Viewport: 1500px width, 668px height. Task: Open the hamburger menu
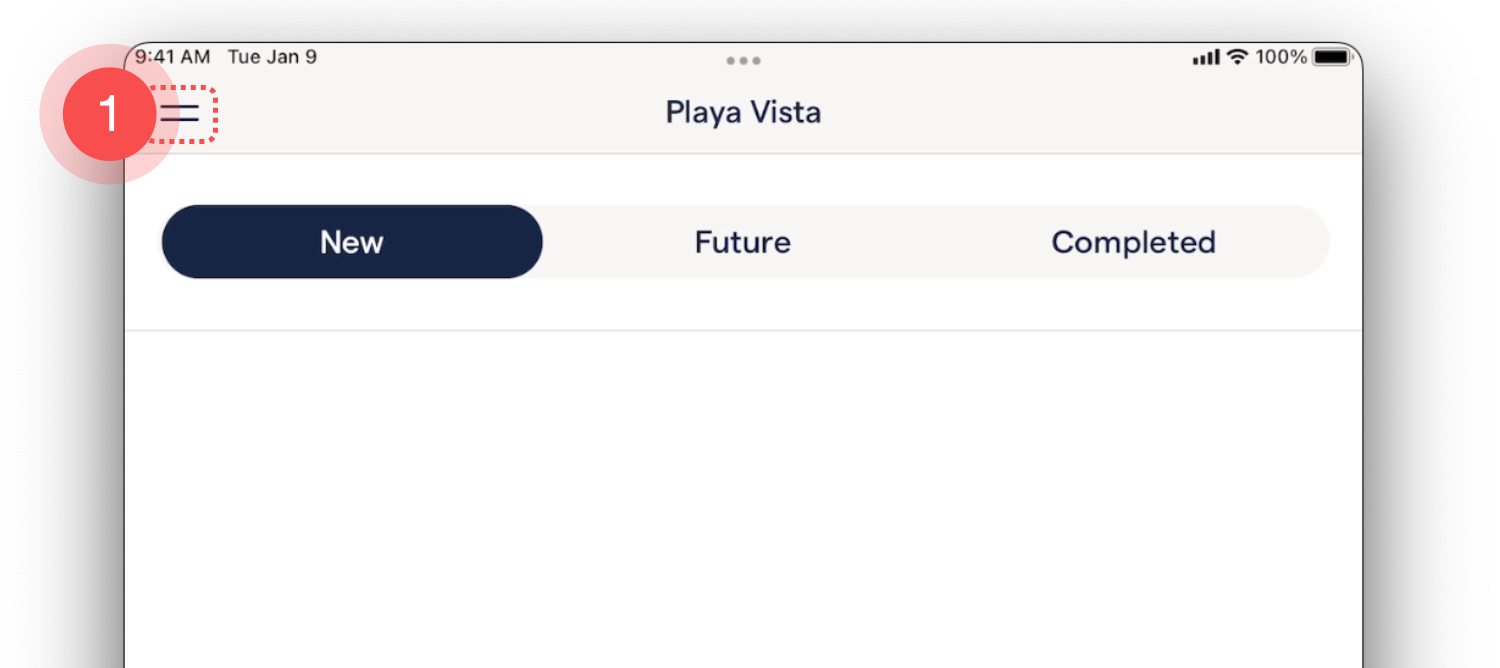(x=182, y=113)
